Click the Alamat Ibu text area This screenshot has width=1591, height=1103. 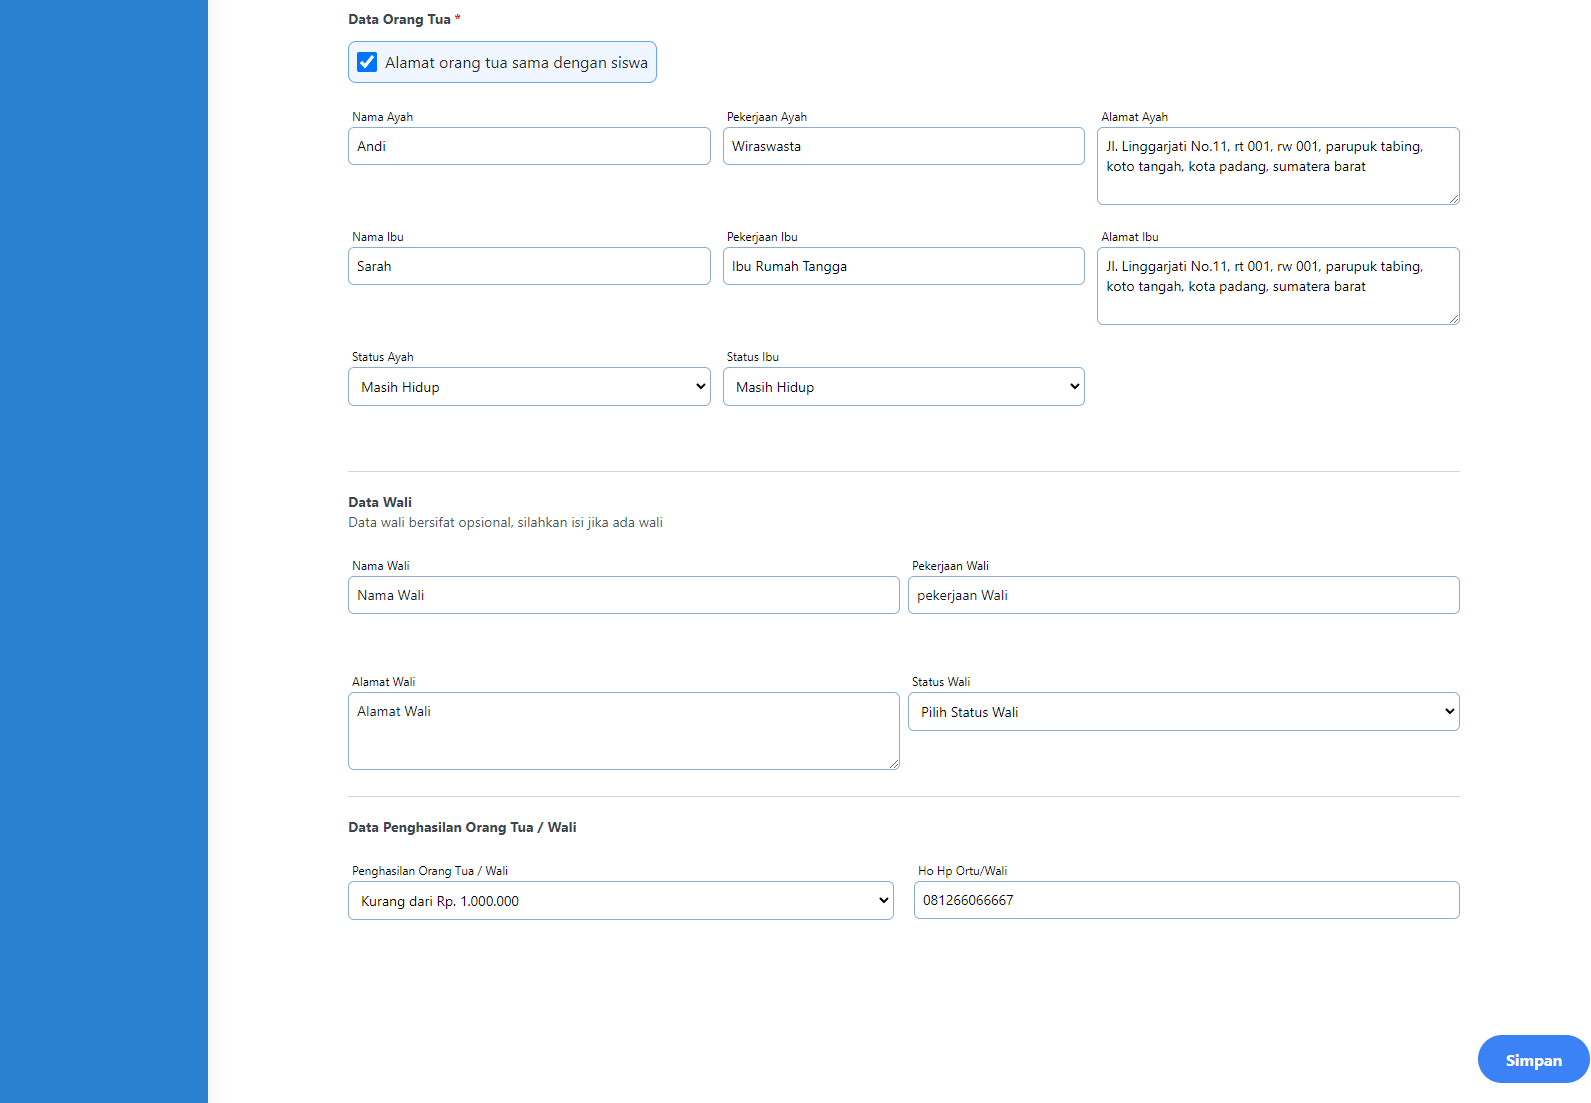coord(1277,286)
